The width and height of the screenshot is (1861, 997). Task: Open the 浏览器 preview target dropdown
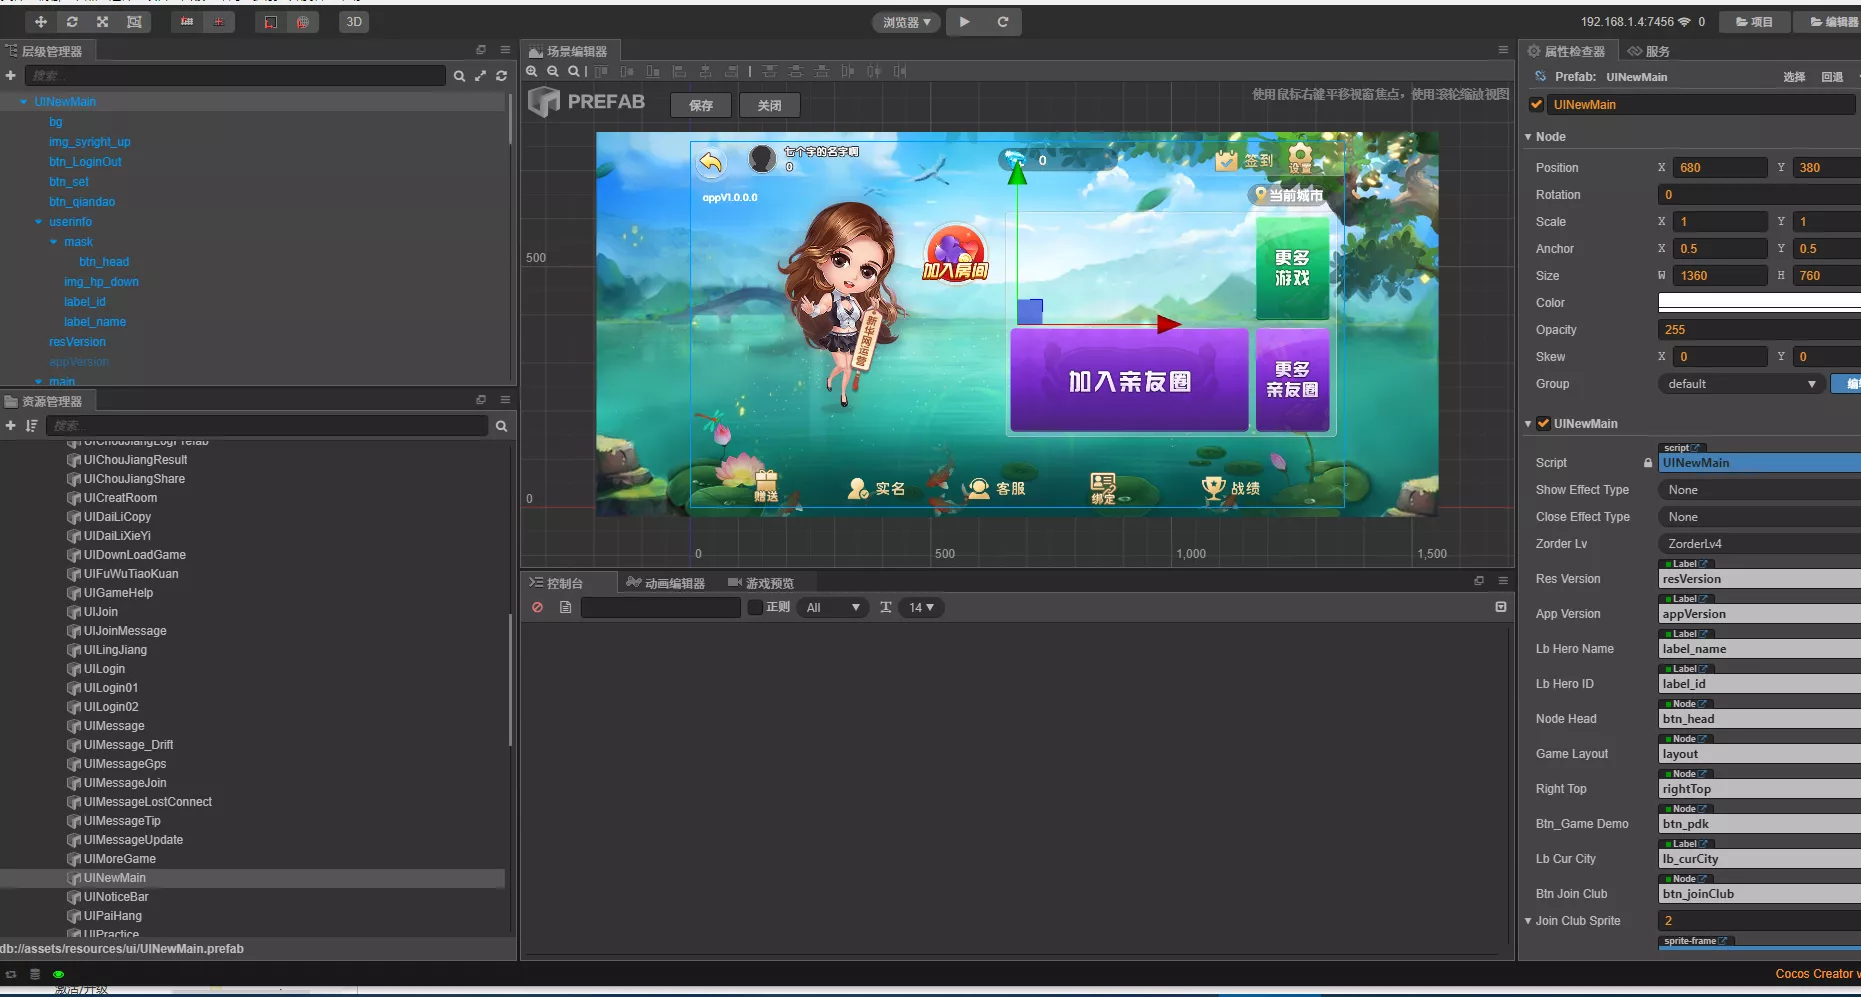coord(906,21)
